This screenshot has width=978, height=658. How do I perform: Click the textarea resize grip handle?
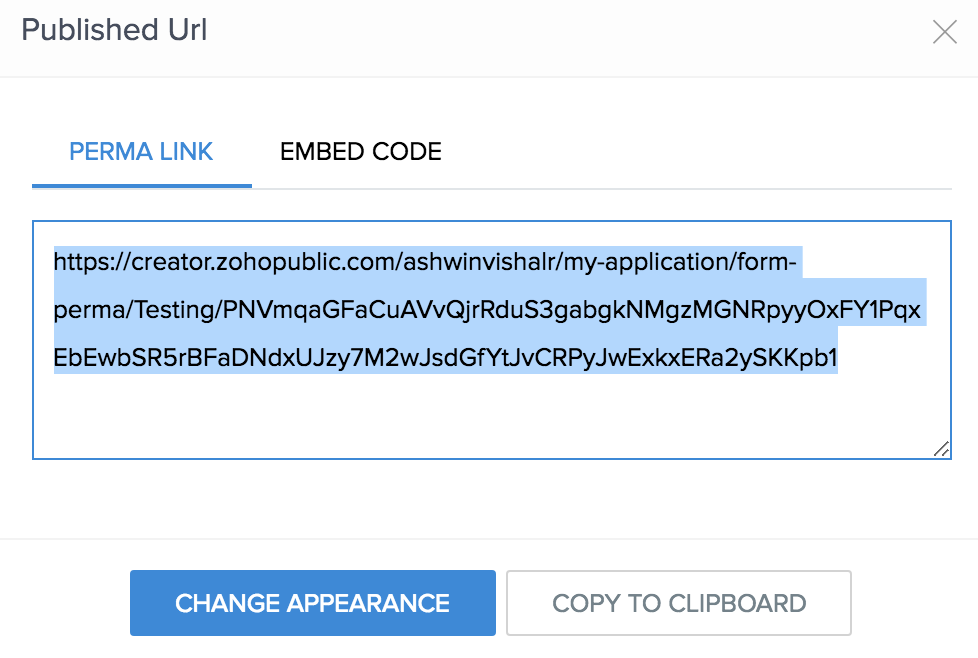[x=941, y=450]
